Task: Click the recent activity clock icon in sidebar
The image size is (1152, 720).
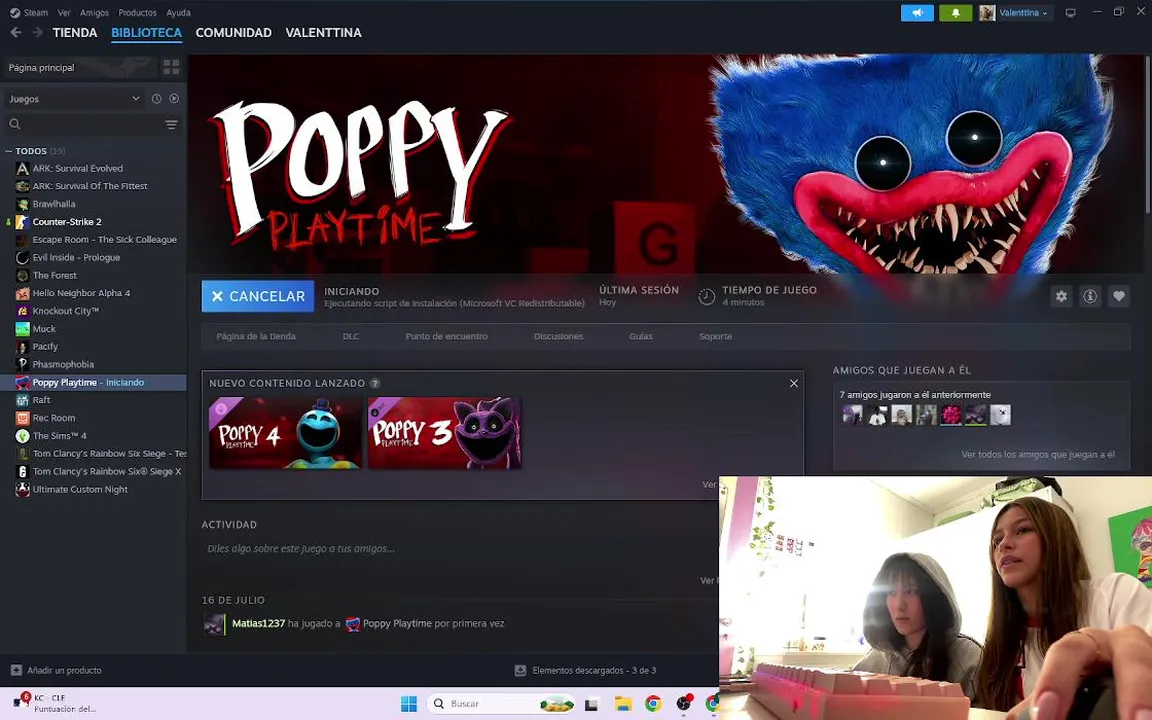Action: (x=156, y=98)
